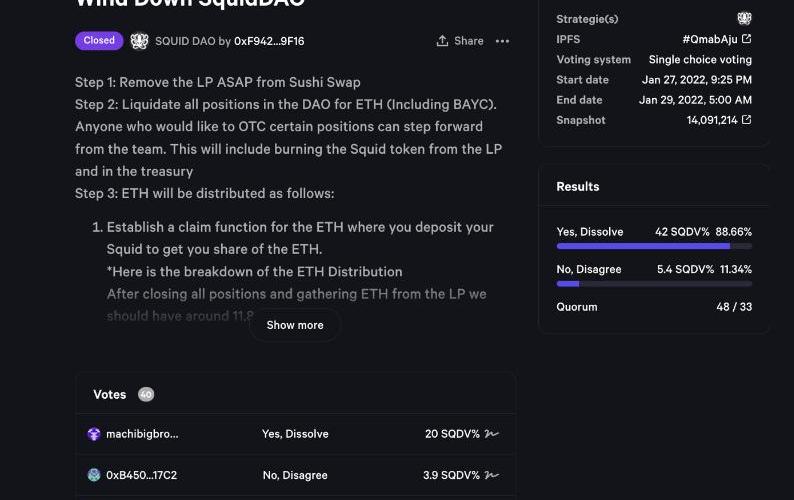Viewport: 794px width, 500px height.
Task: Click the SQUID DAO avatar icon
Action: coord(139,41)
